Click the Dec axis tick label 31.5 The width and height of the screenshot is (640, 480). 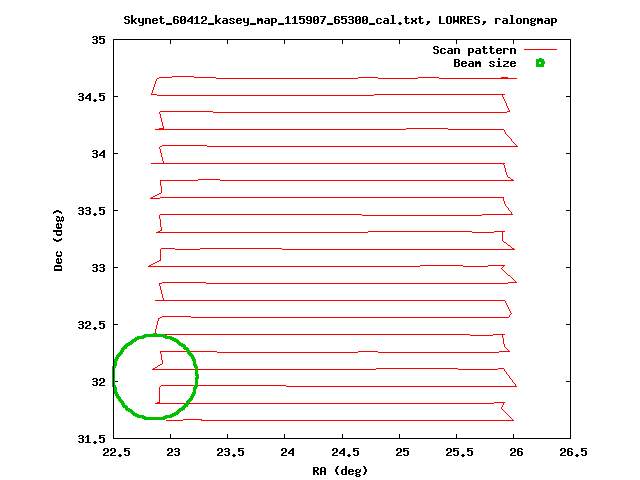91,439
